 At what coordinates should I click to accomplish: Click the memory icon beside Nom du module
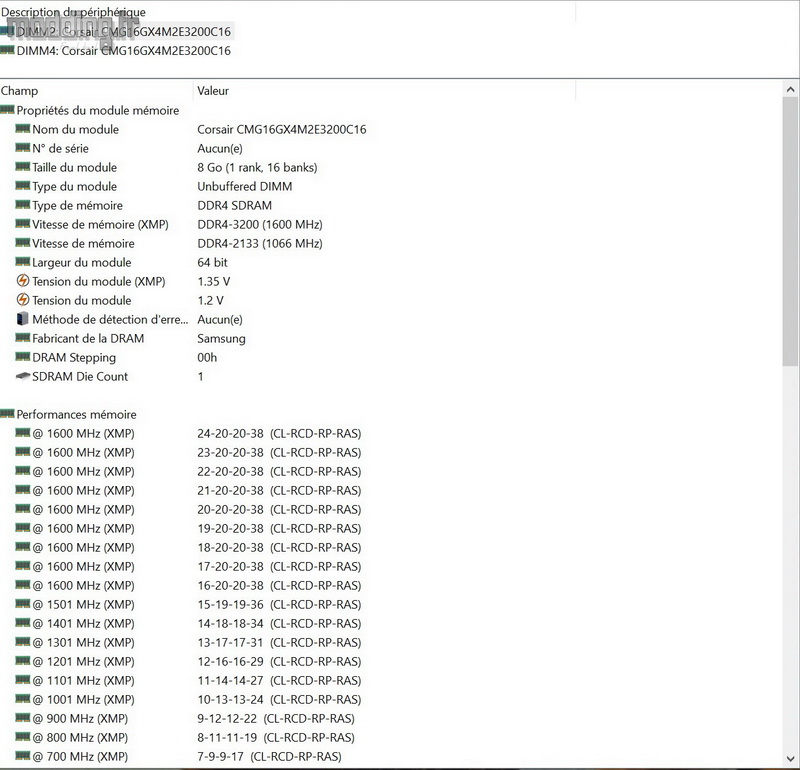point(22,129)
